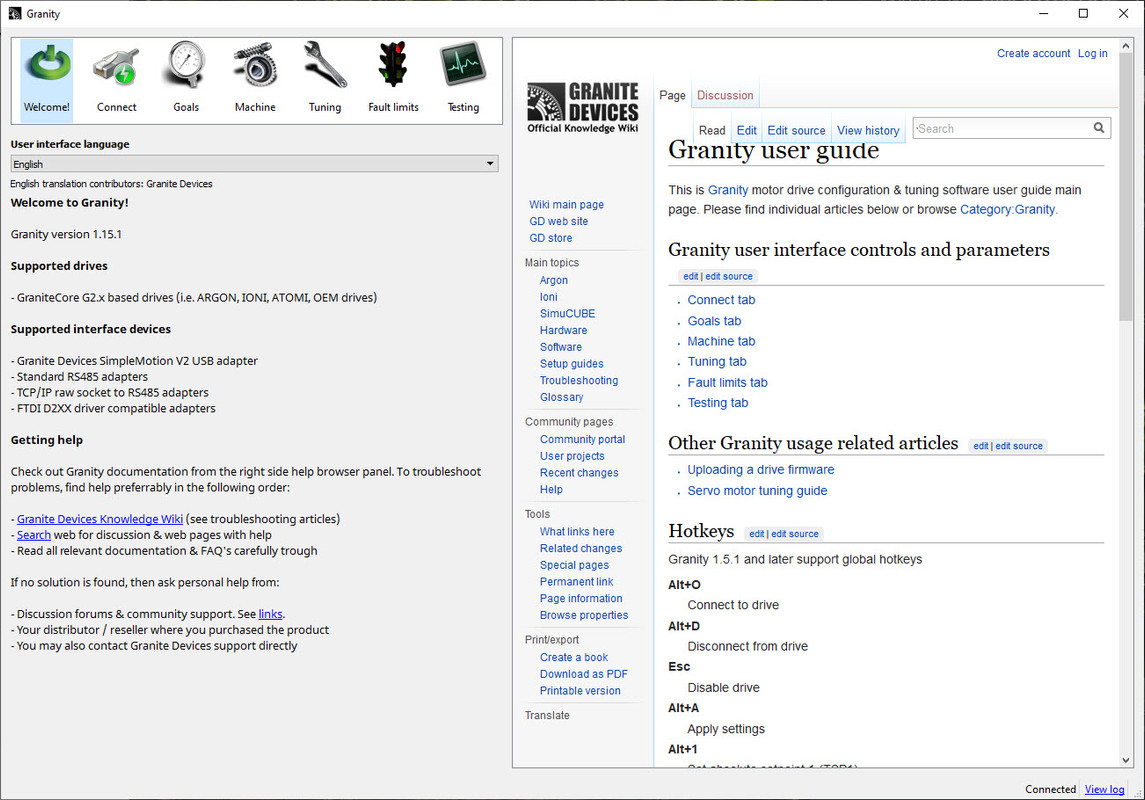Click the wiki search magnifier icon
This screenshot has width=1145, height=800.
[1099, 128]
